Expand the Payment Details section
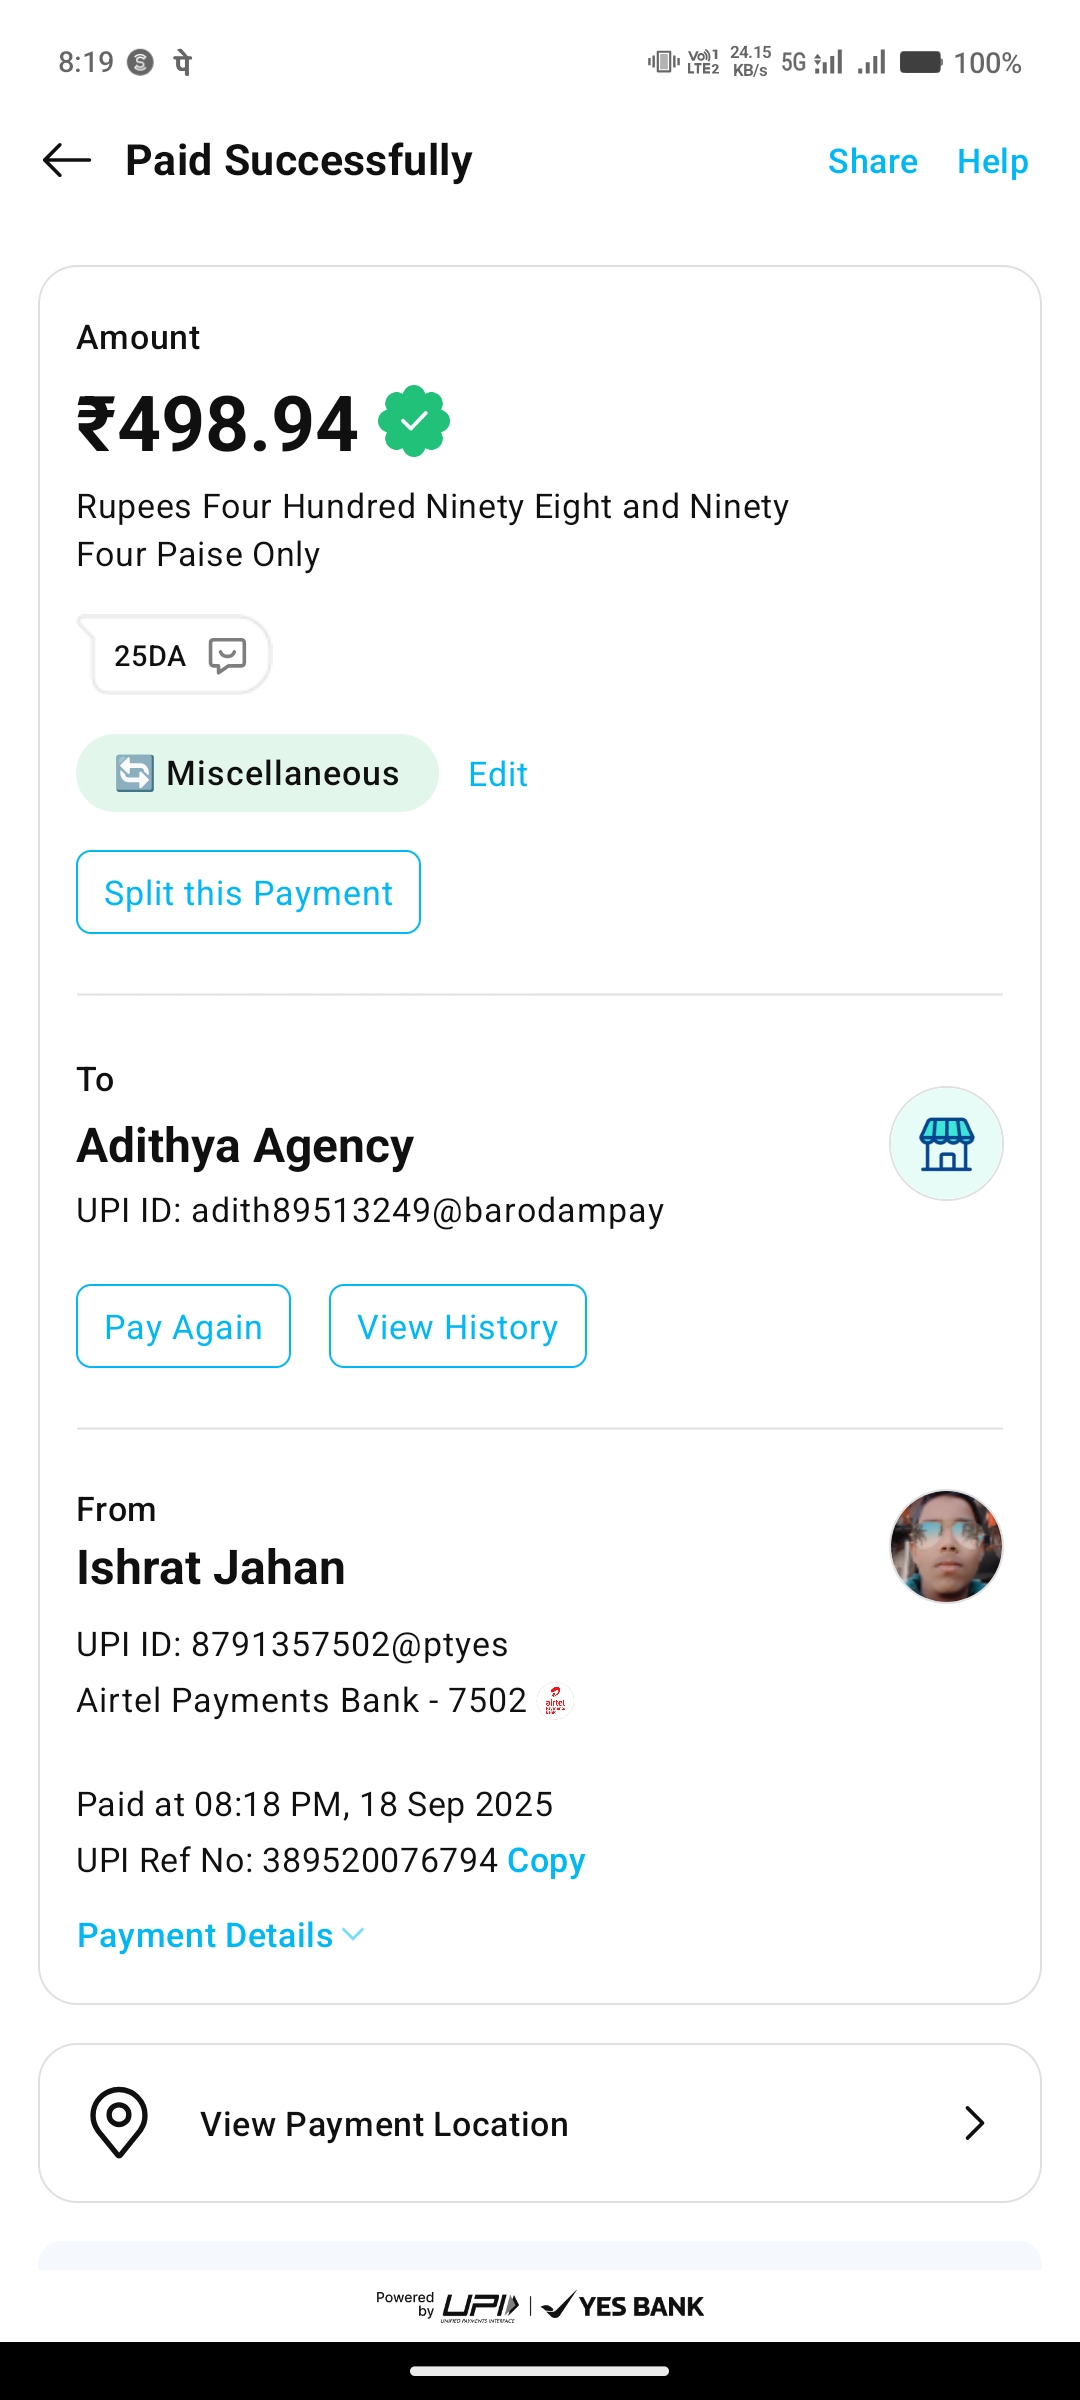Viewport: 1080px width, 2400px height. point(220,1935)
